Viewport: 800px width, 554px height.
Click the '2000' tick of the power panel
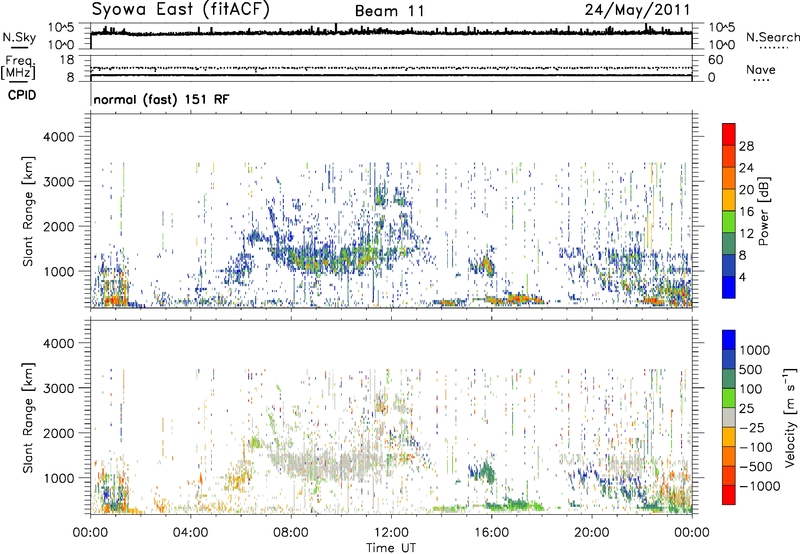pyautogui.click(x=59, y=226)
